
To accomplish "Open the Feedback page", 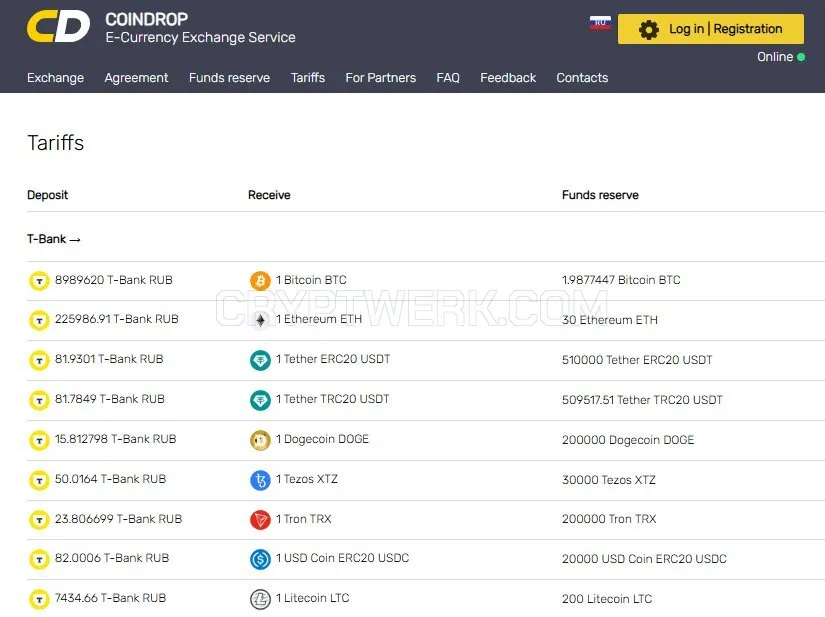I will pyautogui.click(x=508, y=78).
